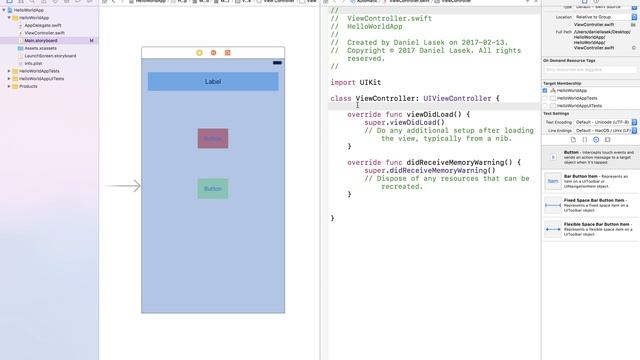640x360 pixels.
Task: Open Assets.xcassets in navigator
Action: (40, 48)
